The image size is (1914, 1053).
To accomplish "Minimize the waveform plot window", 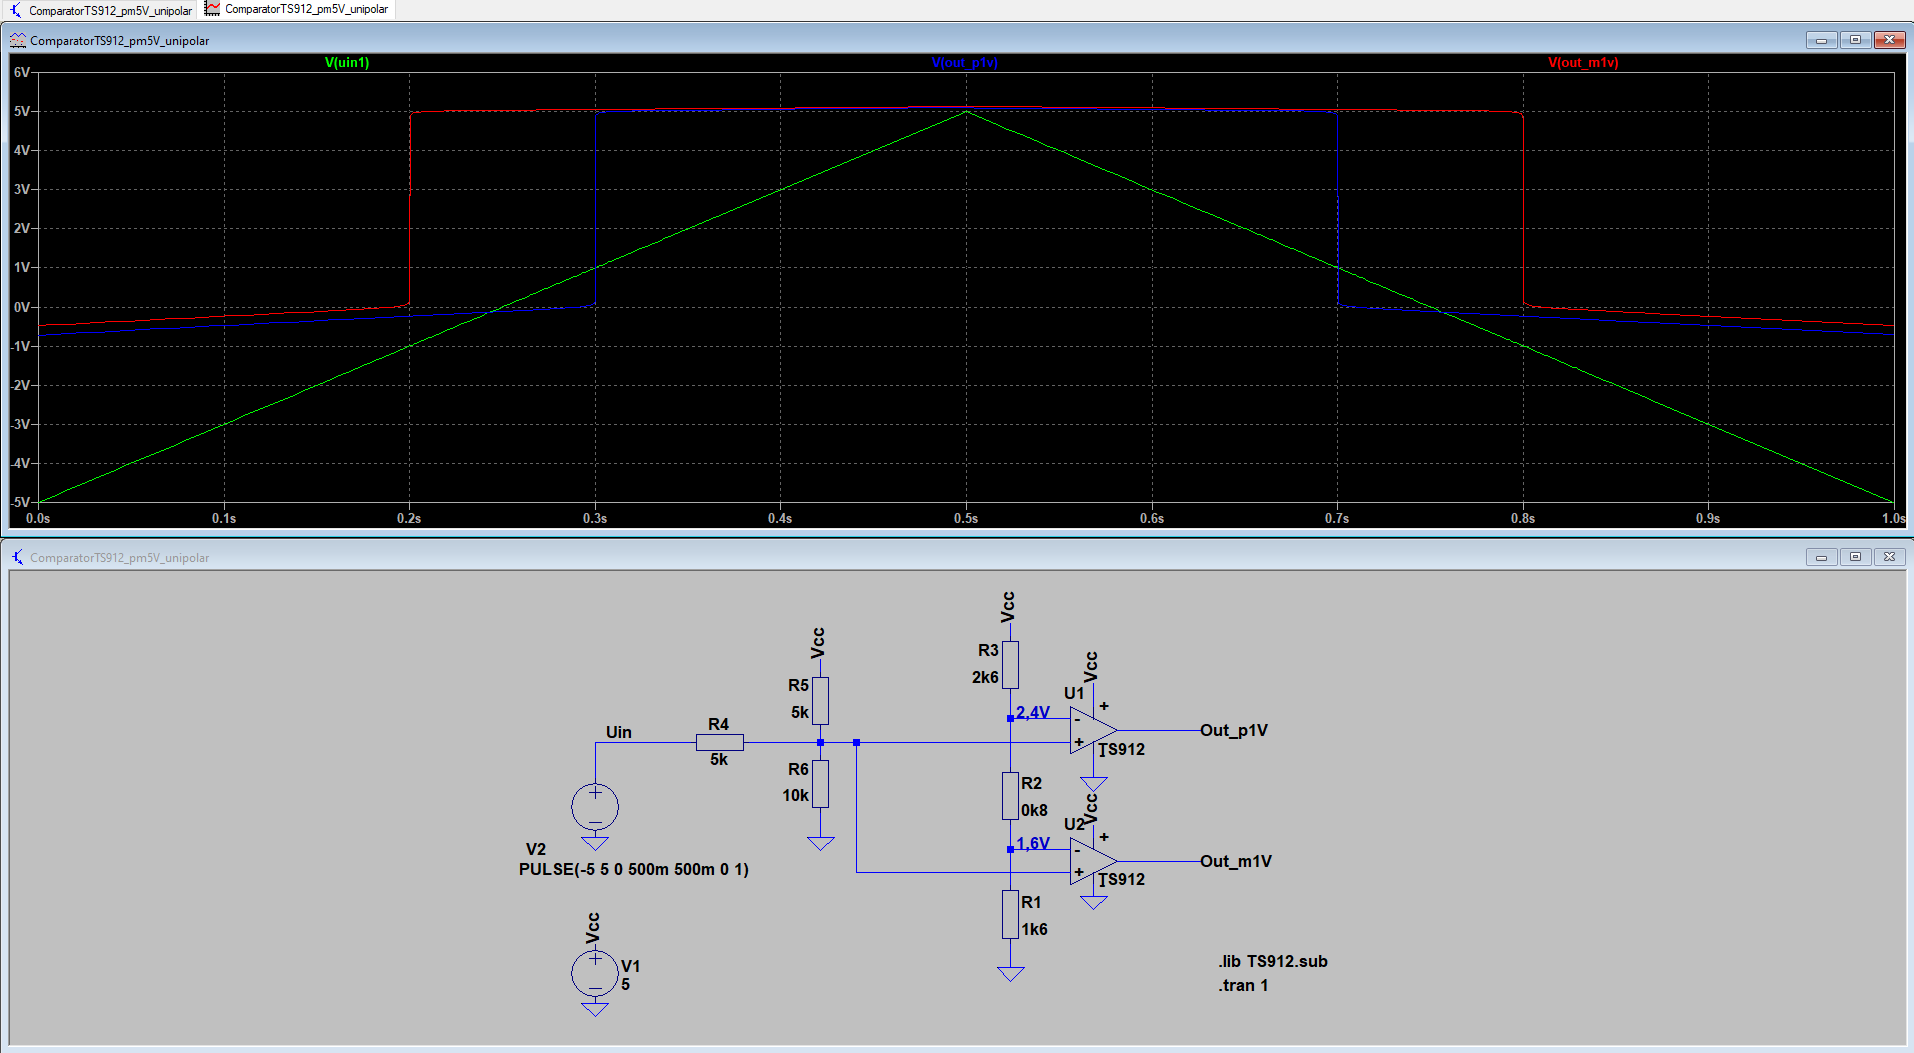I will [x=1821, y=40].
